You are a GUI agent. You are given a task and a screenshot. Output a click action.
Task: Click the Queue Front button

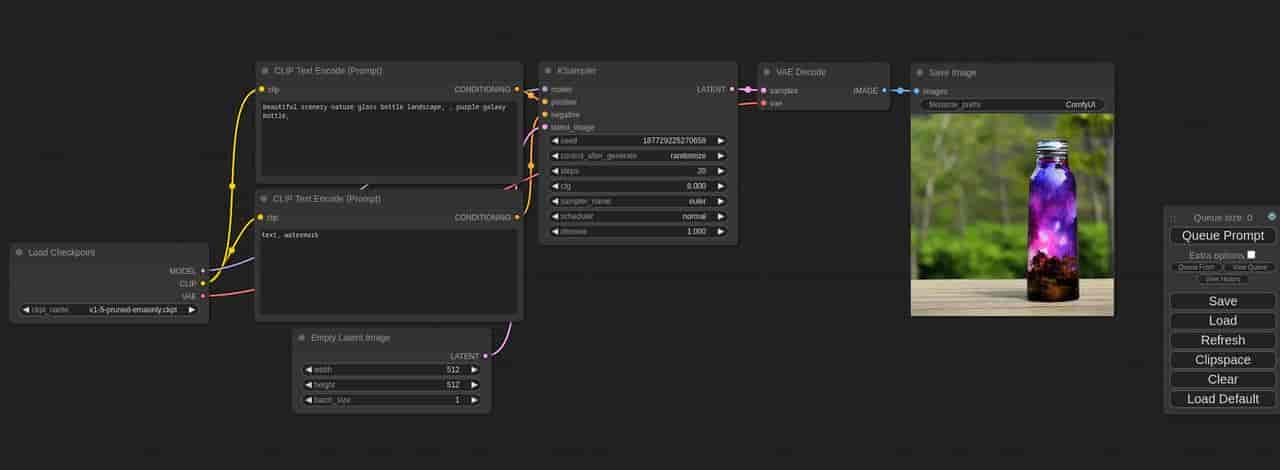pyautogui.click(x=1196, y=267)
